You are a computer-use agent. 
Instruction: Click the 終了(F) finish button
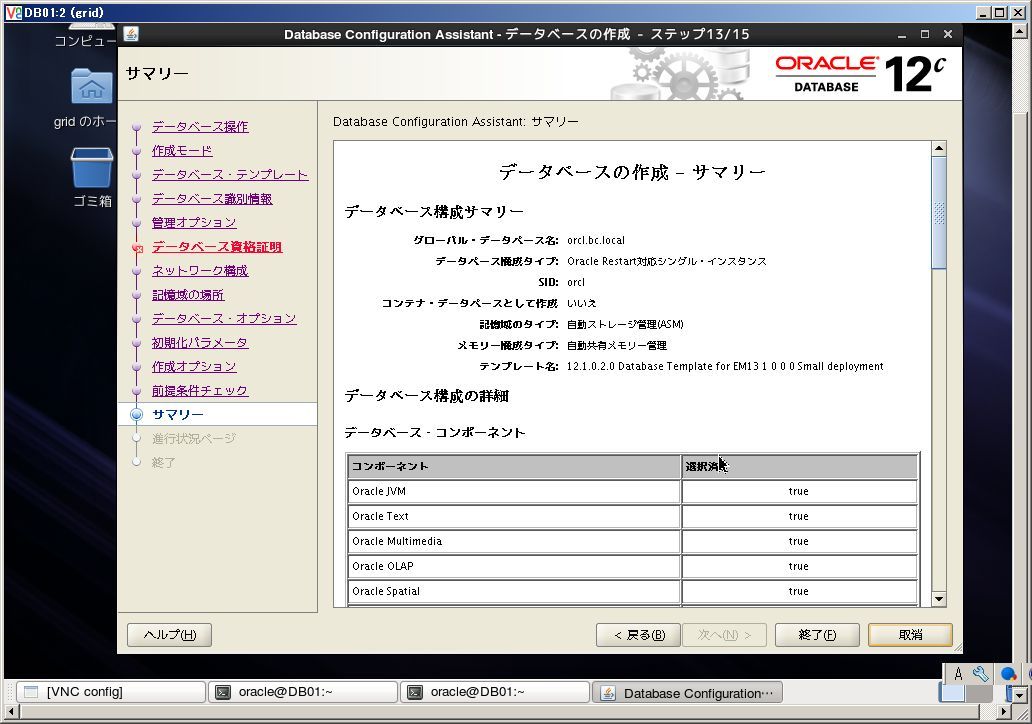(817, 635)
